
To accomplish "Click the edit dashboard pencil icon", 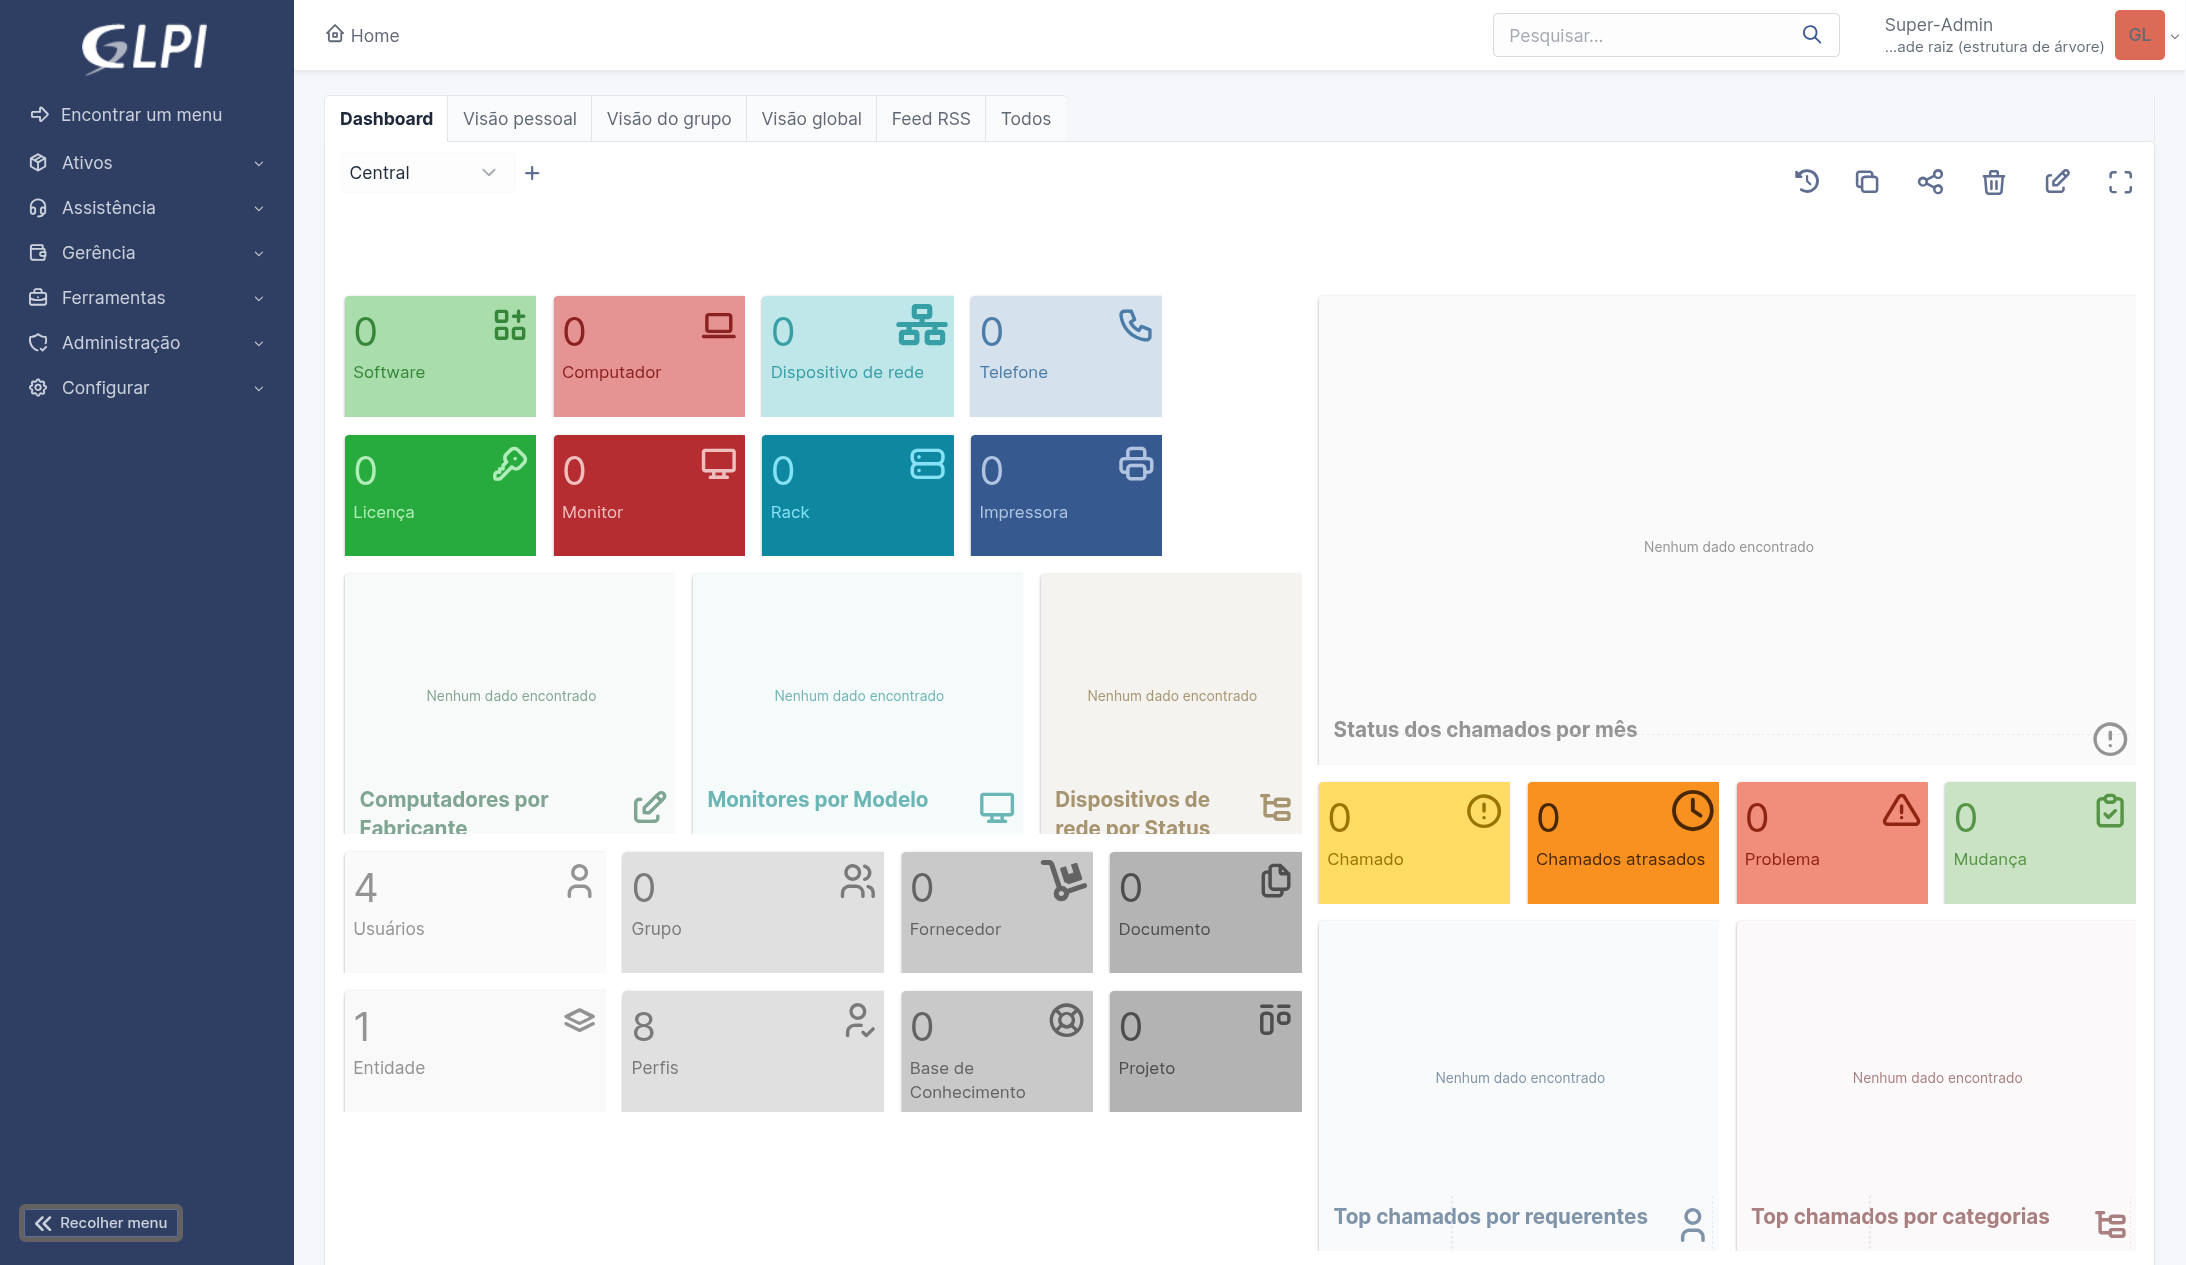I will [2057, 182].
